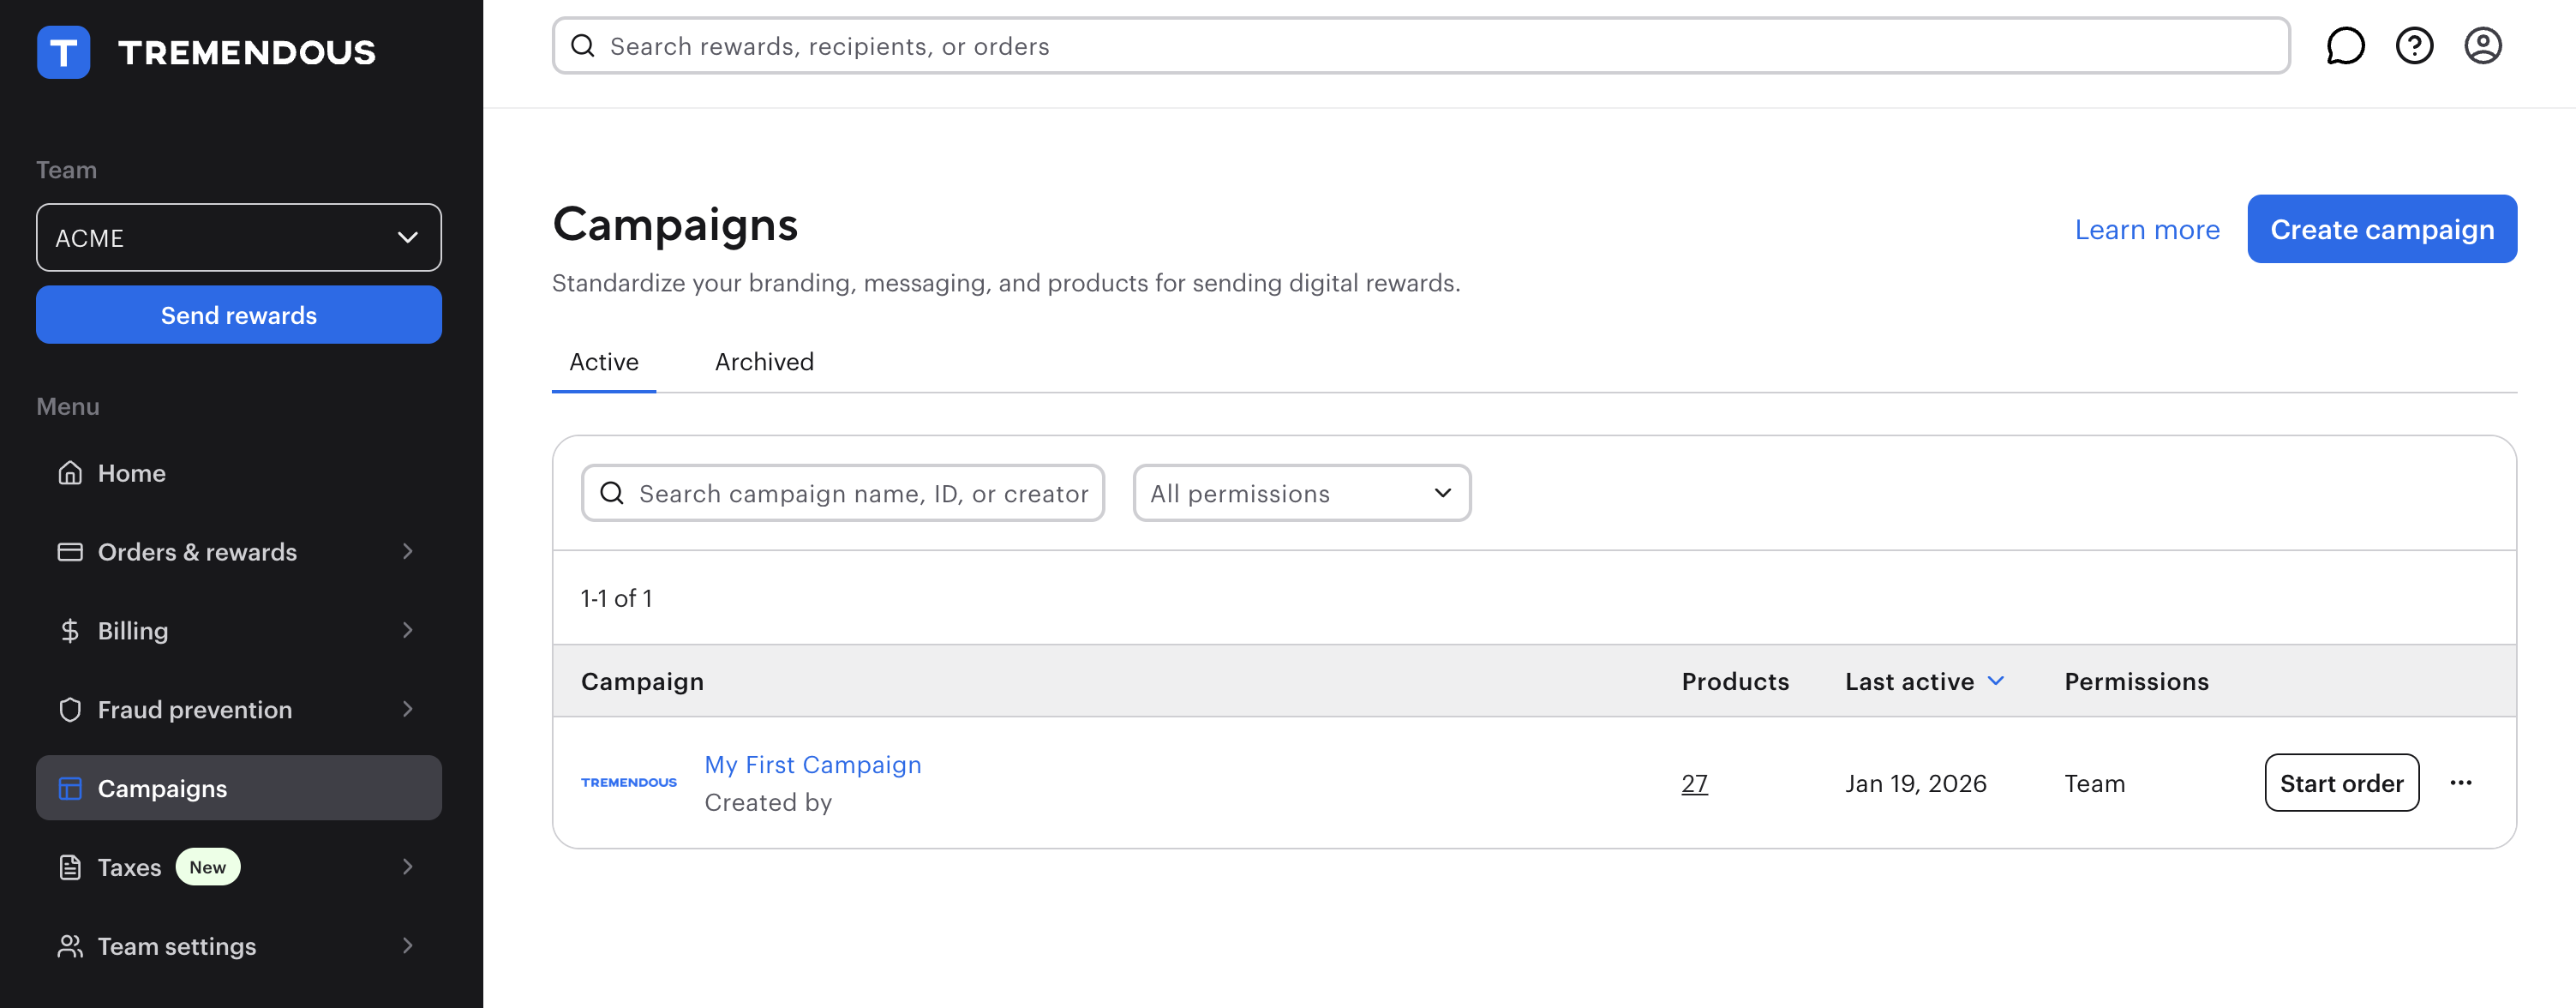Click the Create campaign button

click(x=2381, y=229)
